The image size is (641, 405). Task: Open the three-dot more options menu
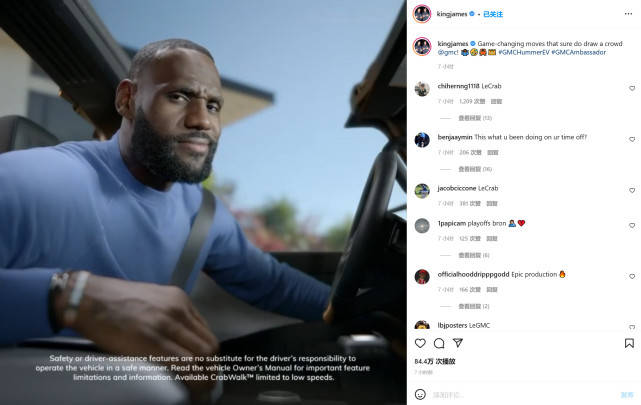click(628, 14)
